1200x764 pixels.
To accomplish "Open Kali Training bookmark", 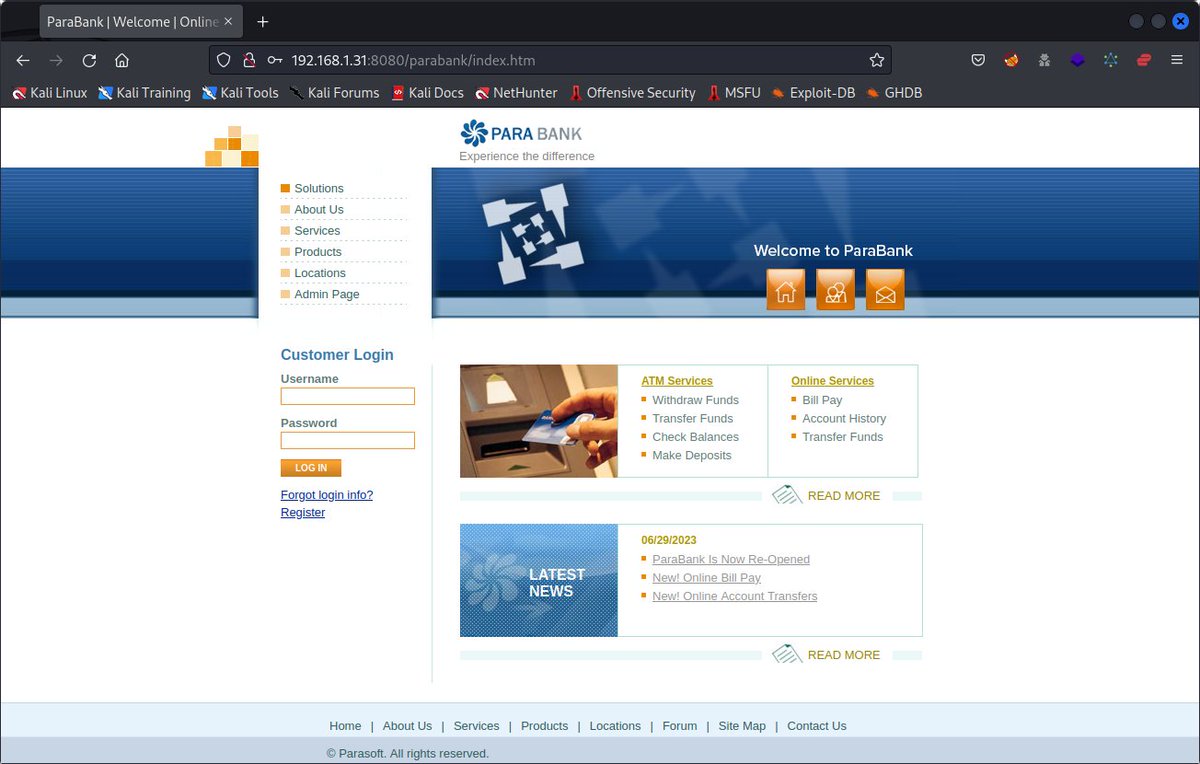I will [x=145, y=93].
